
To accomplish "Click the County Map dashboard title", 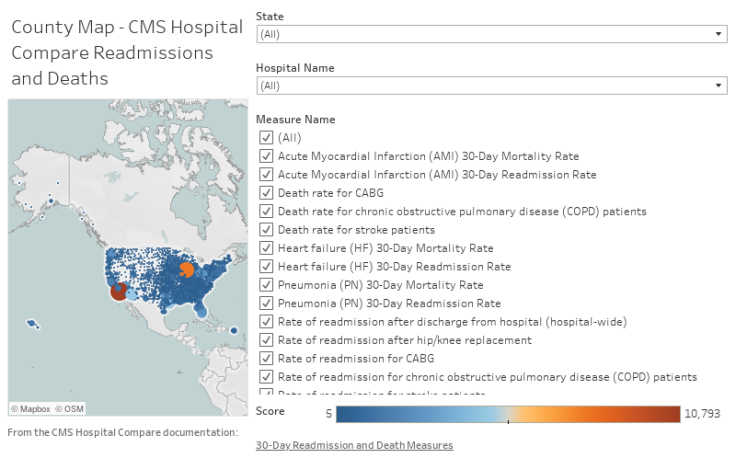I will pyautogui.click(x=126, y=52).
